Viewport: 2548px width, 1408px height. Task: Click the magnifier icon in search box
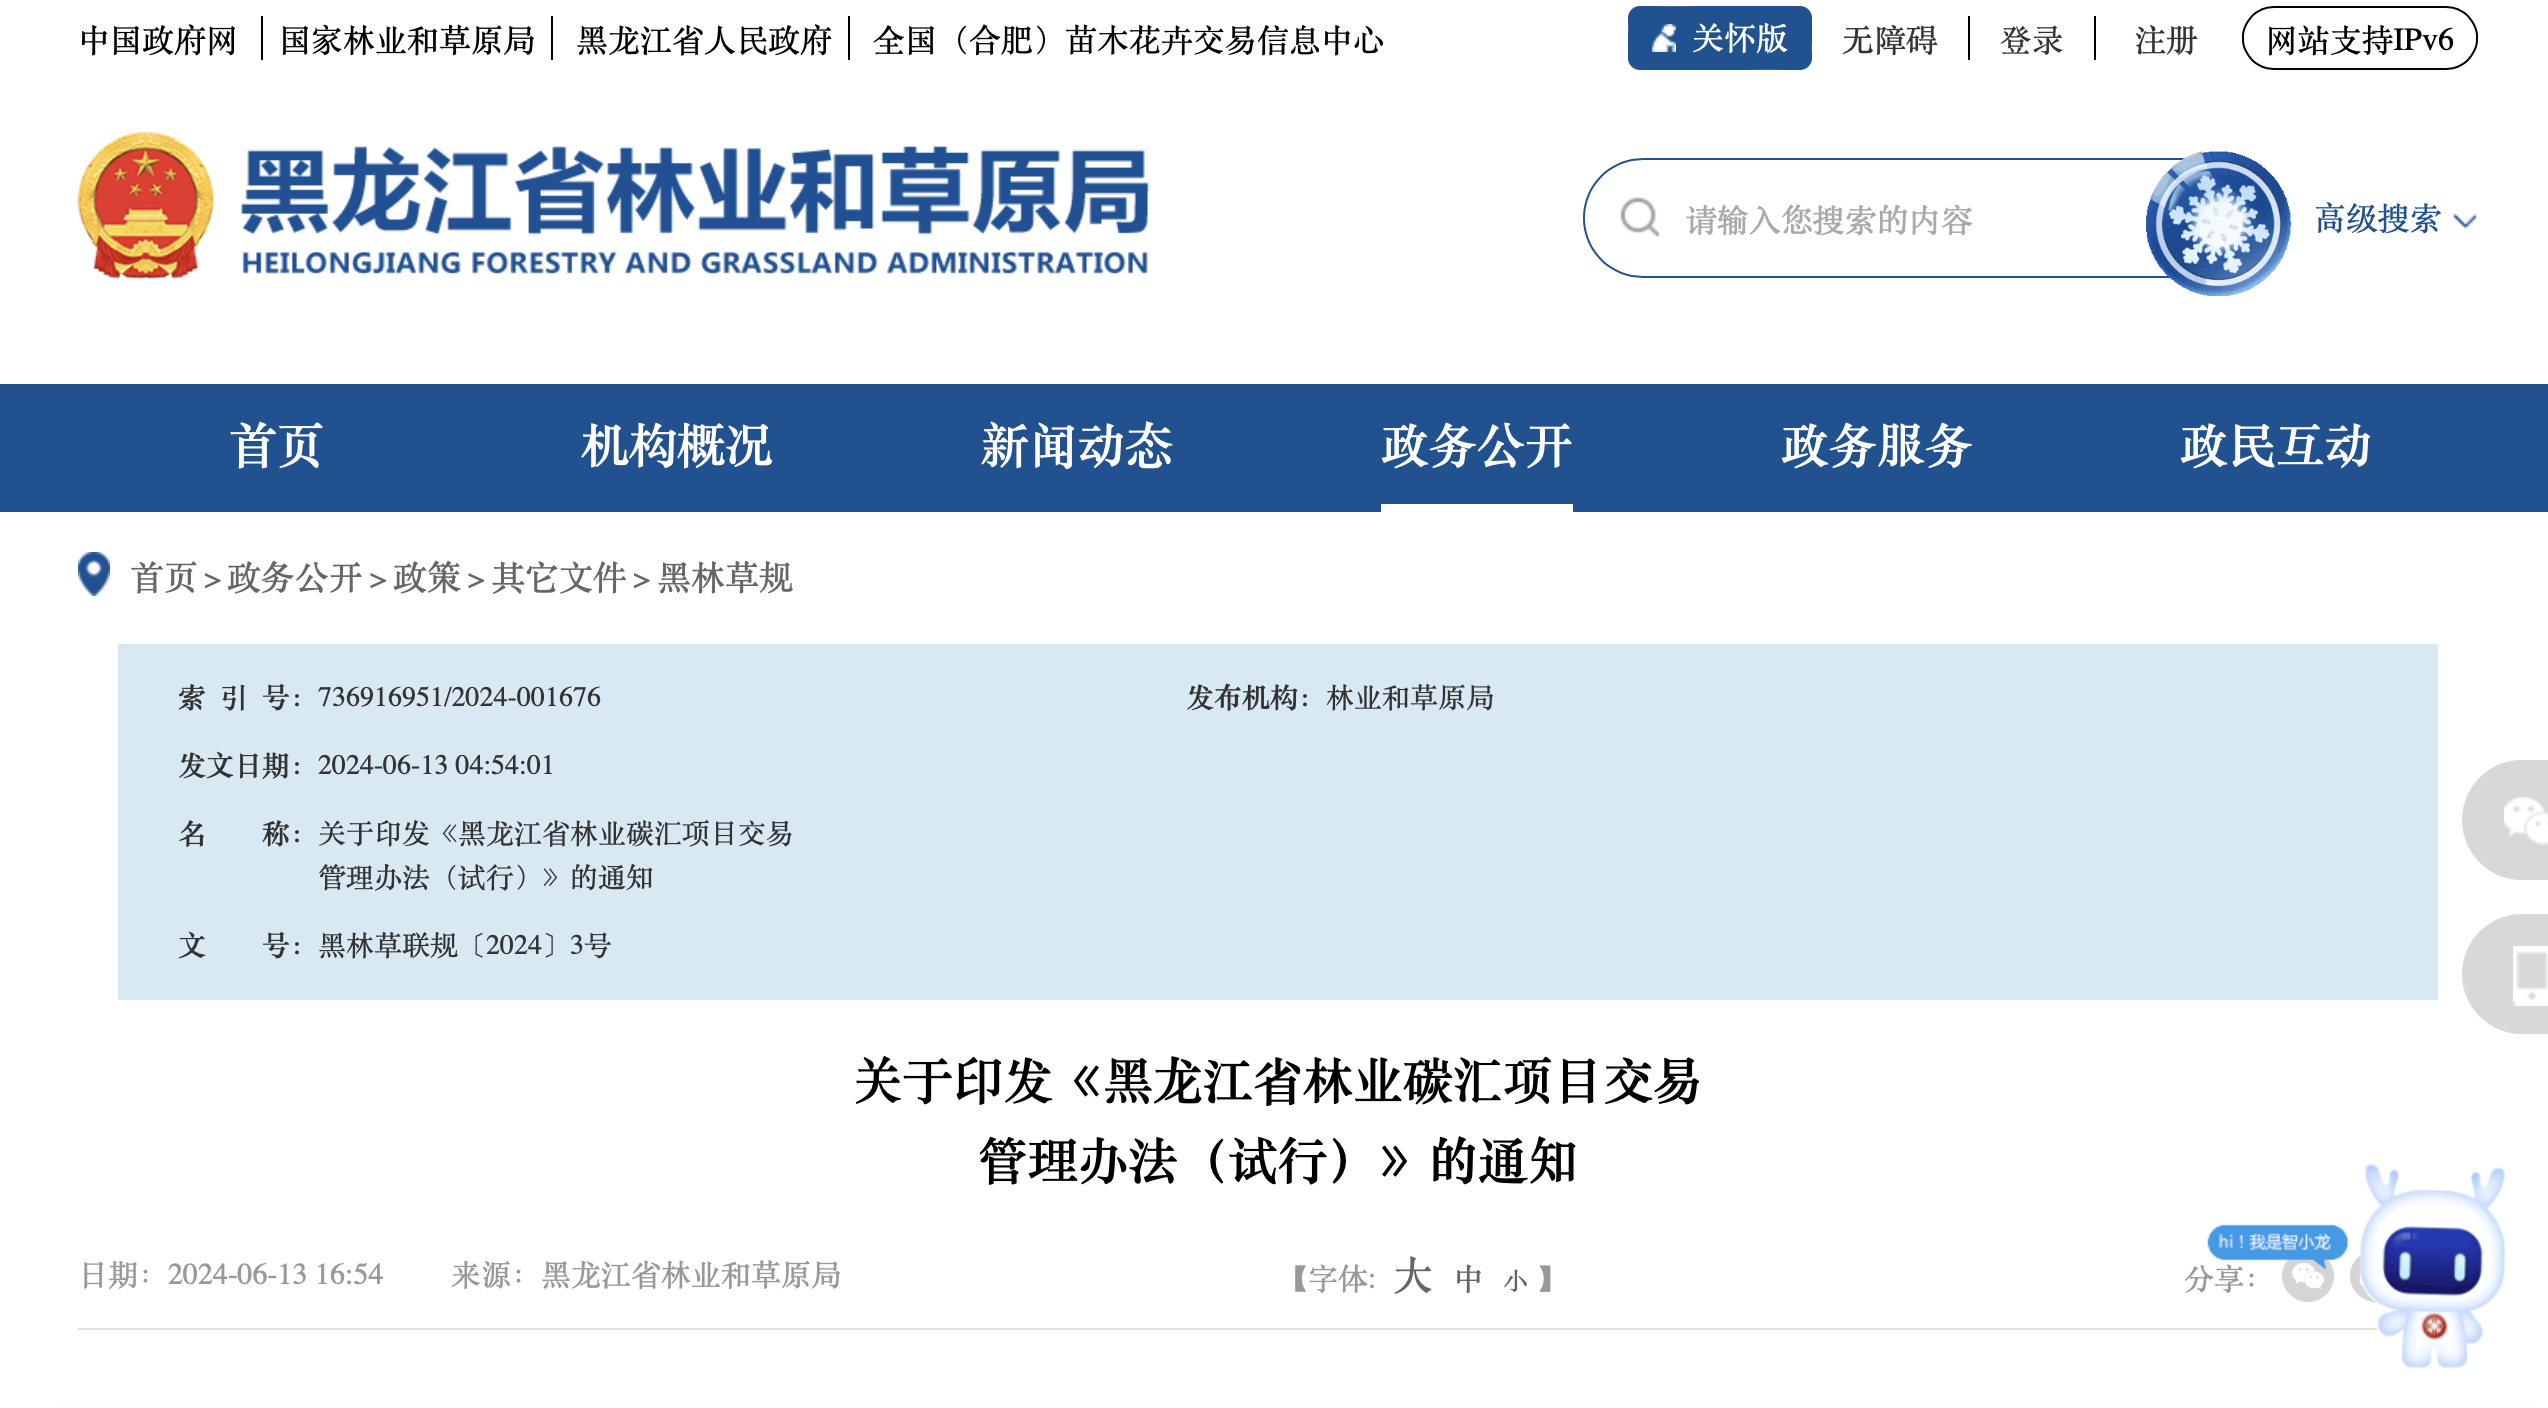click(1640, 217)
